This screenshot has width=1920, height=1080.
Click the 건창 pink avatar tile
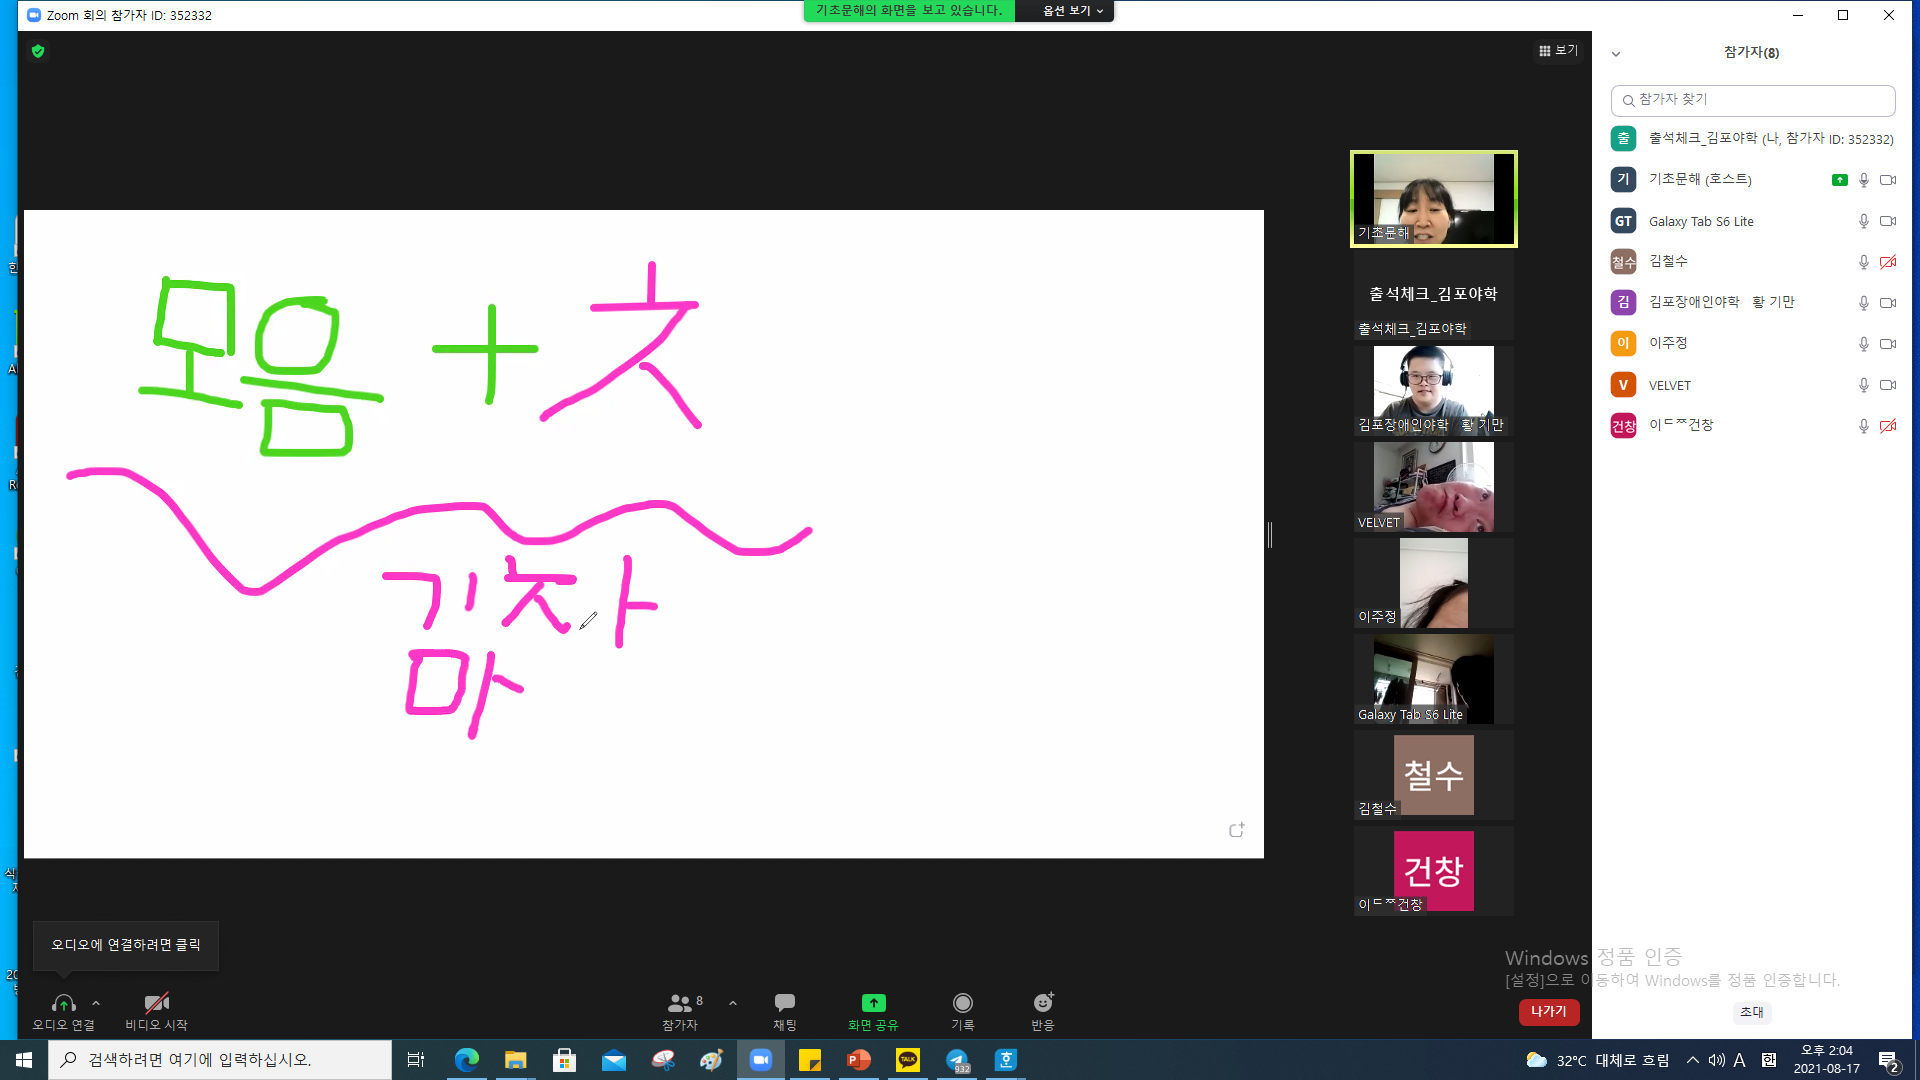pos(1433,871)
